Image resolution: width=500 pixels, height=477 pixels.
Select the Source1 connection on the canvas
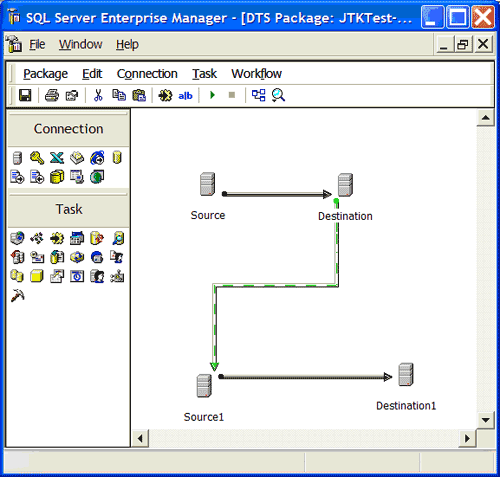tap(204, 386)
